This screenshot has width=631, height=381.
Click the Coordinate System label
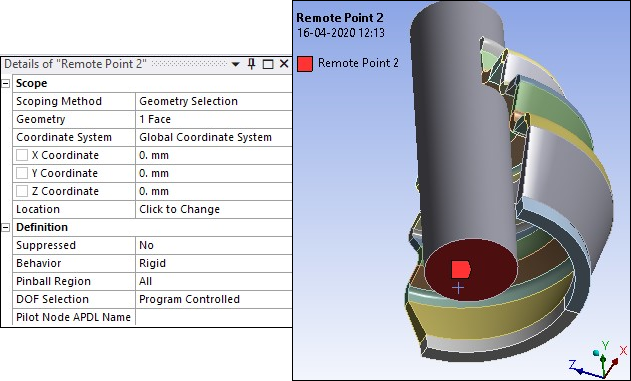point(64,137)
